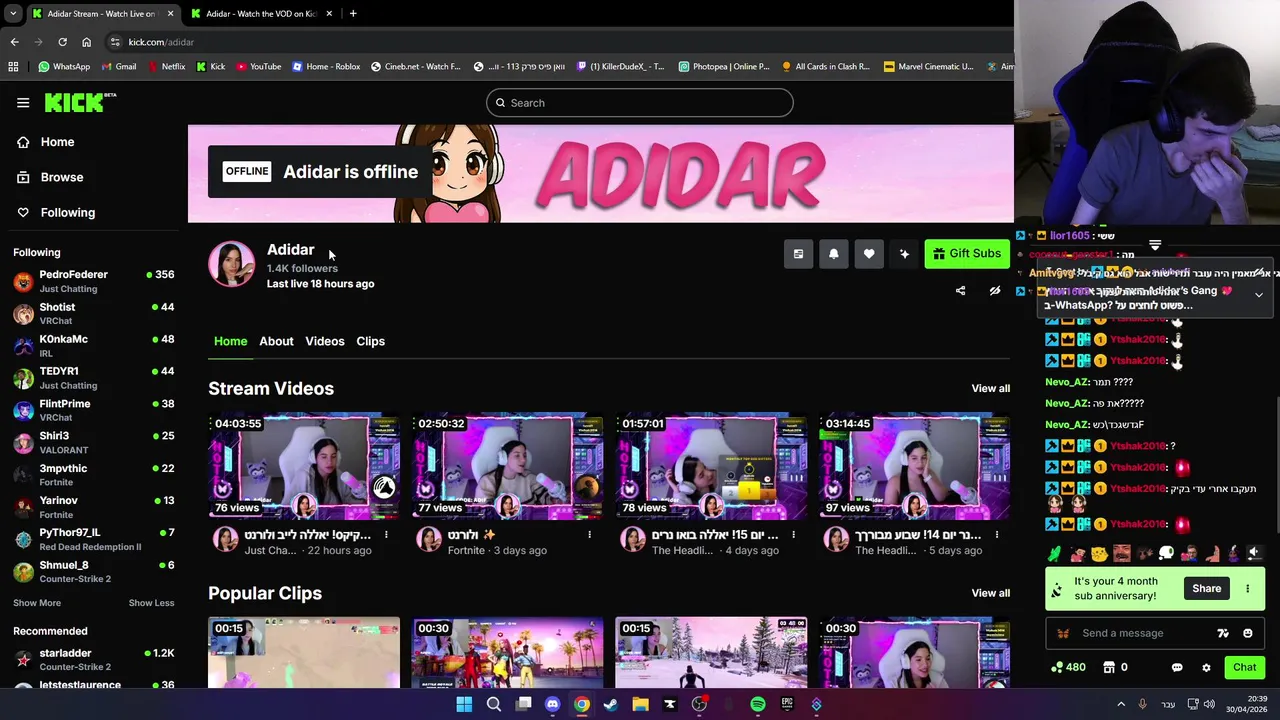Select the Home channel tab

[x=230, y=341]
